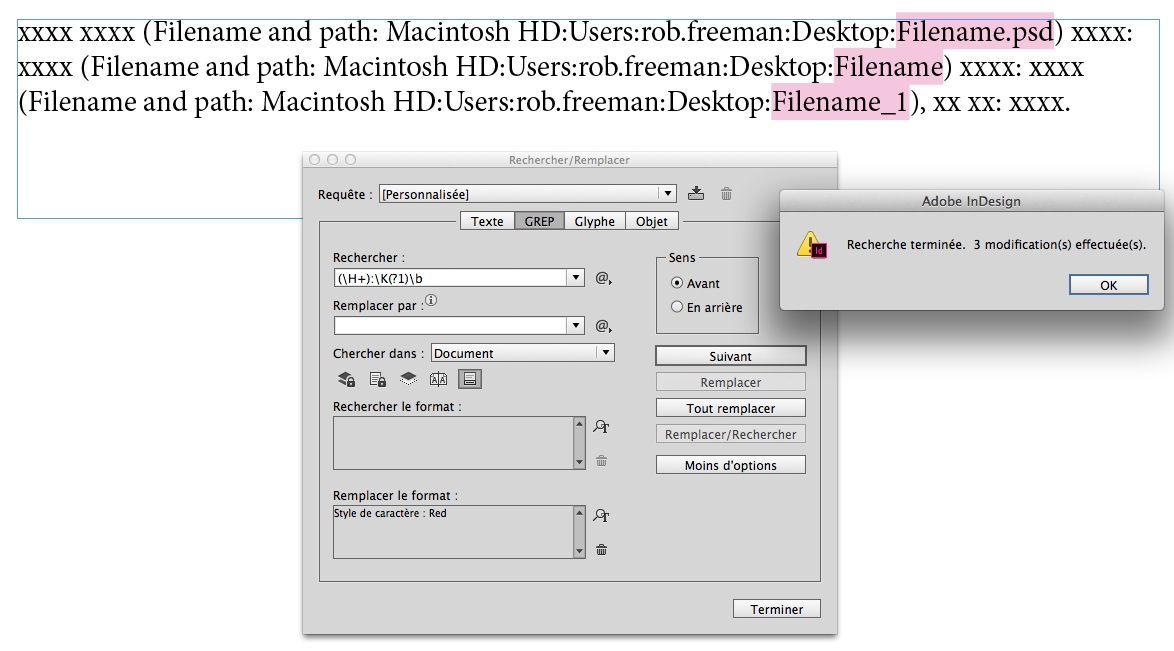The image size is (1174, 651).
Task: Clear Remplacer le format attributes trash icon
Action: tap(601, 550)
